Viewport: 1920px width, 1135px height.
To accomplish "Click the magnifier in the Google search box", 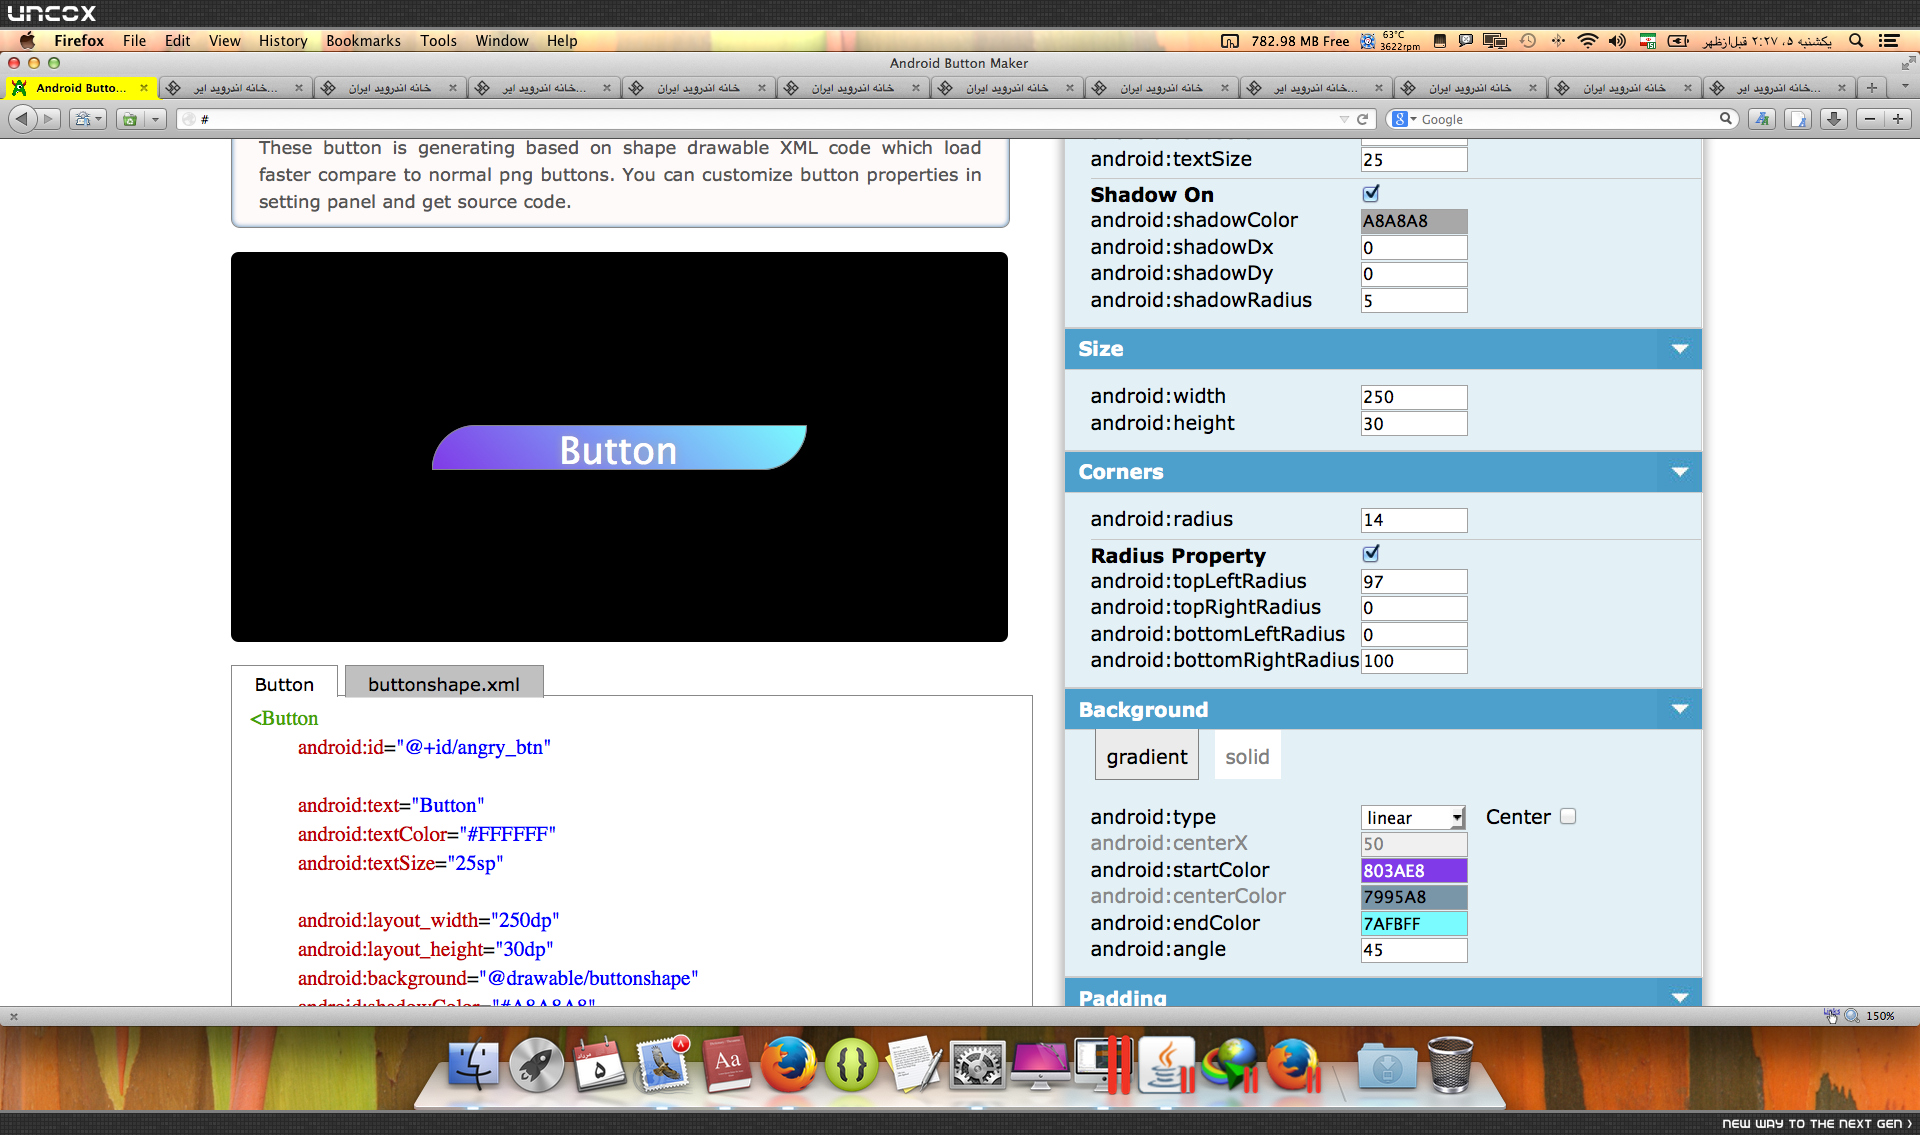I will [x=1725, y=119].
